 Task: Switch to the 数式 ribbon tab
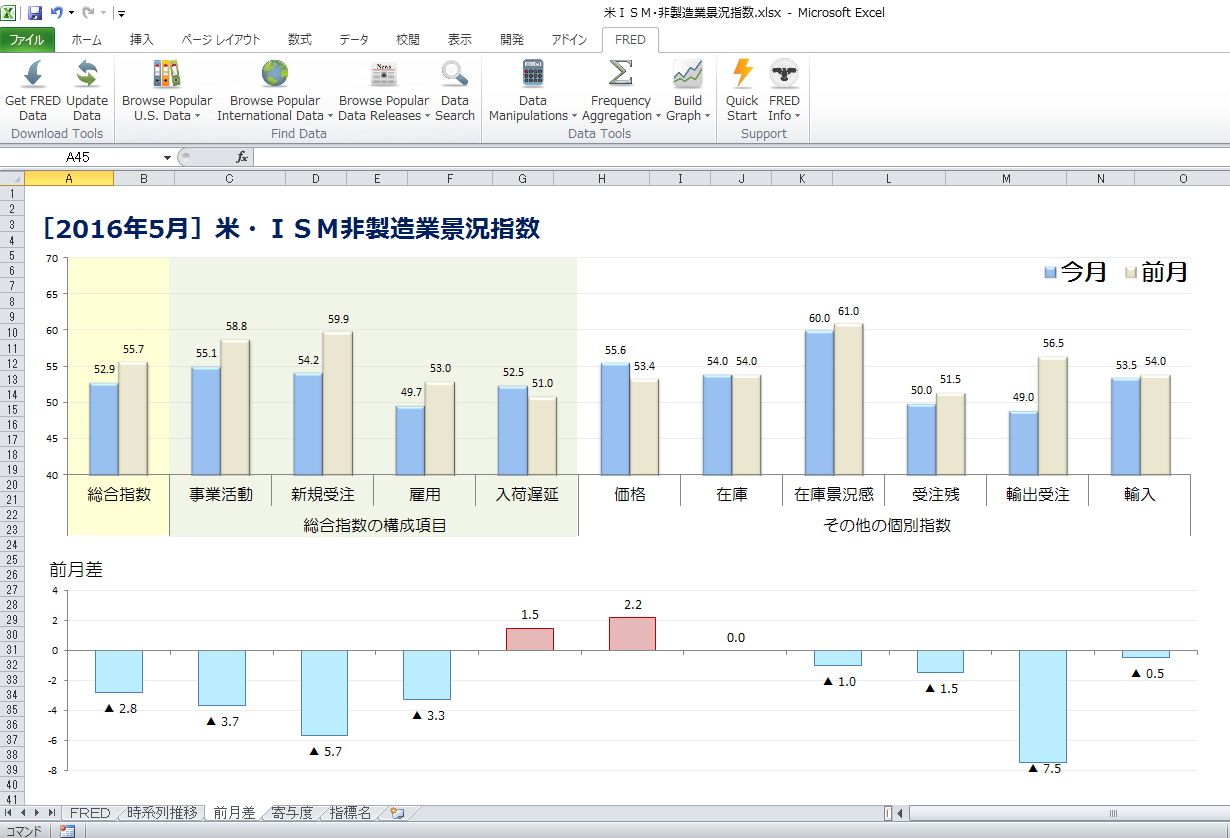point(299,40)
